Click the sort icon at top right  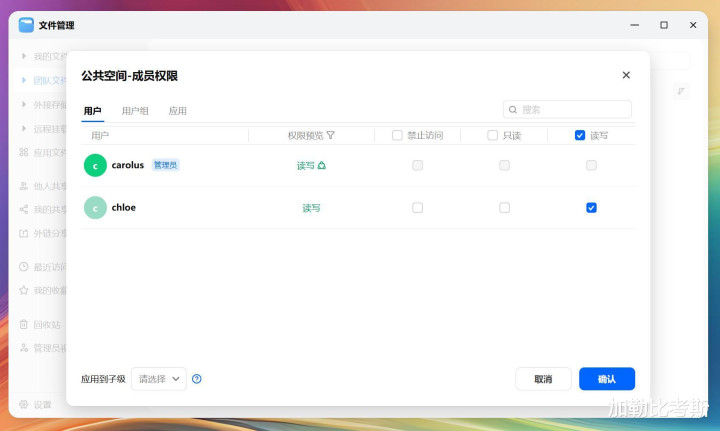click(x=681, y=91)
